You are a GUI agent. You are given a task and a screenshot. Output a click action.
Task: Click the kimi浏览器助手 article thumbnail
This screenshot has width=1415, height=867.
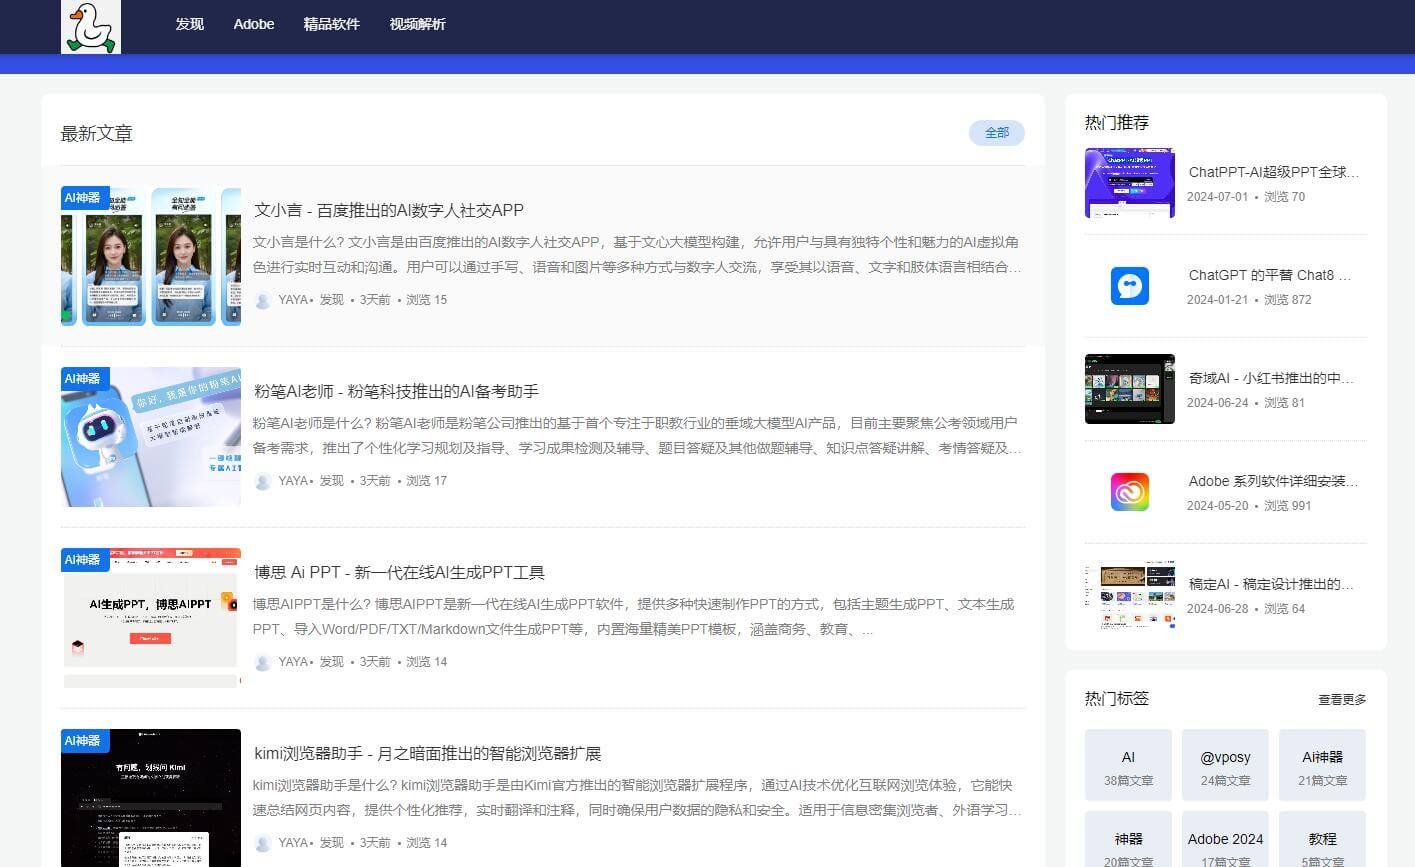point(150,797)
